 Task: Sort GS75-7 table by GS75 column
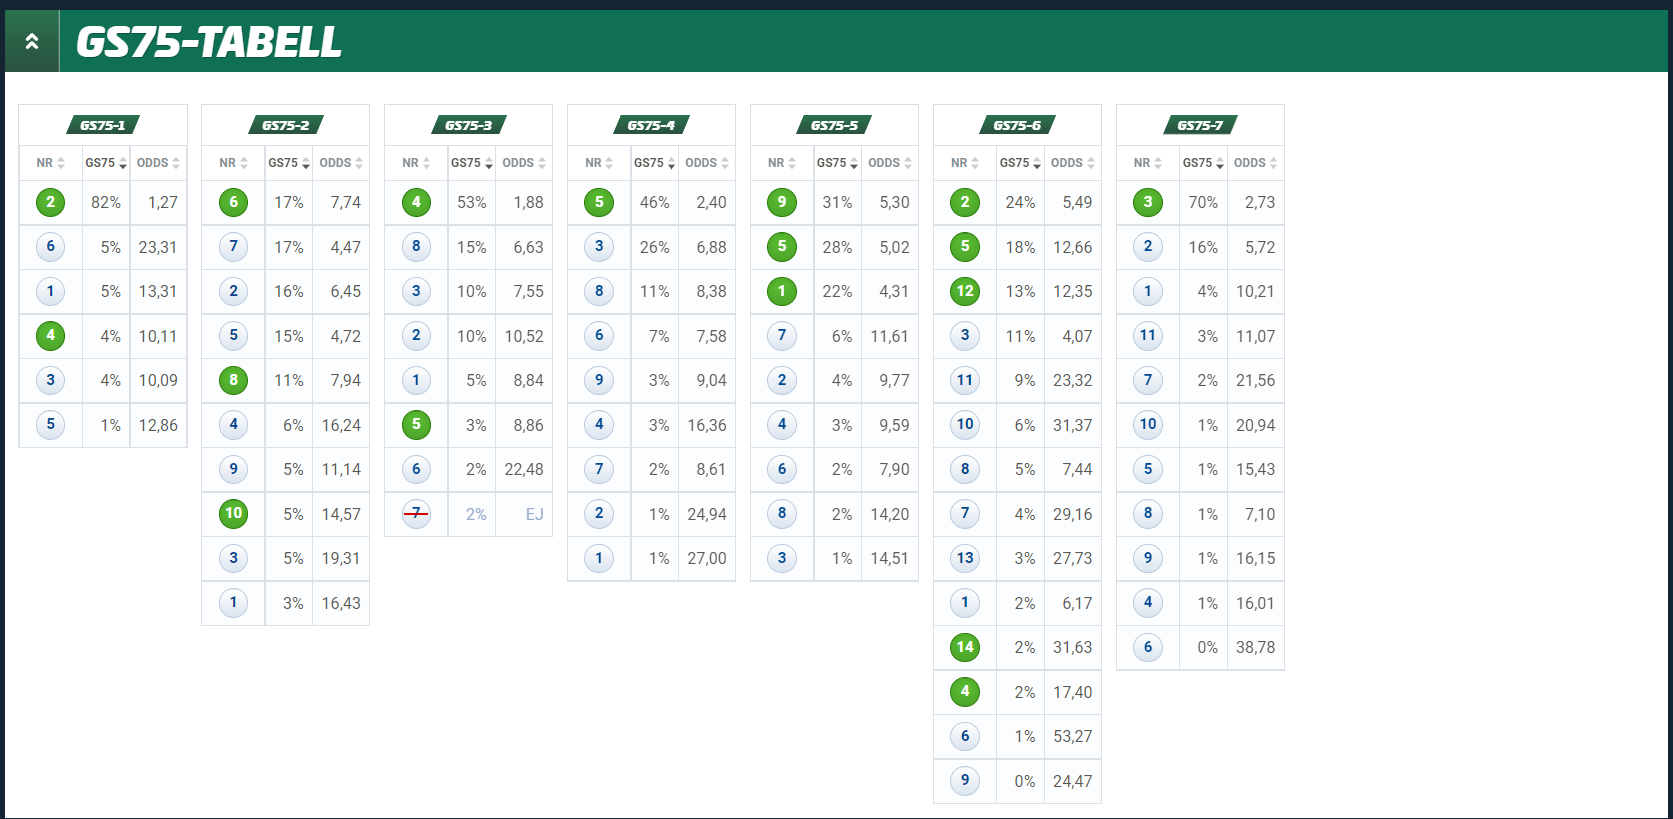click(1203, 163)
